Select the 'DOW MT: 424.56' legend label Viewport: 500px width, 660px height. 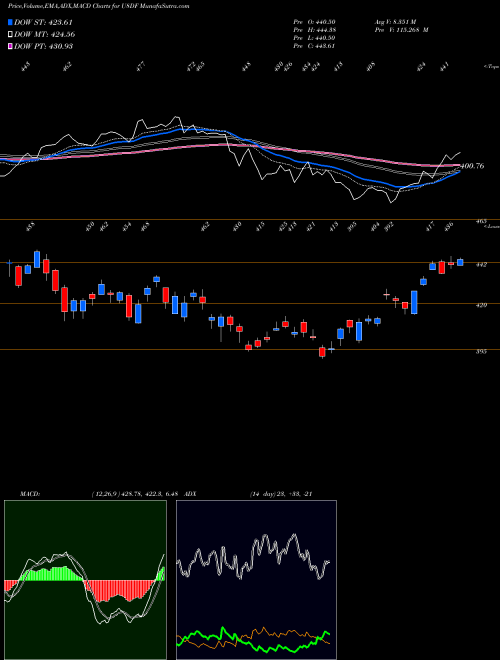point(45,35)
